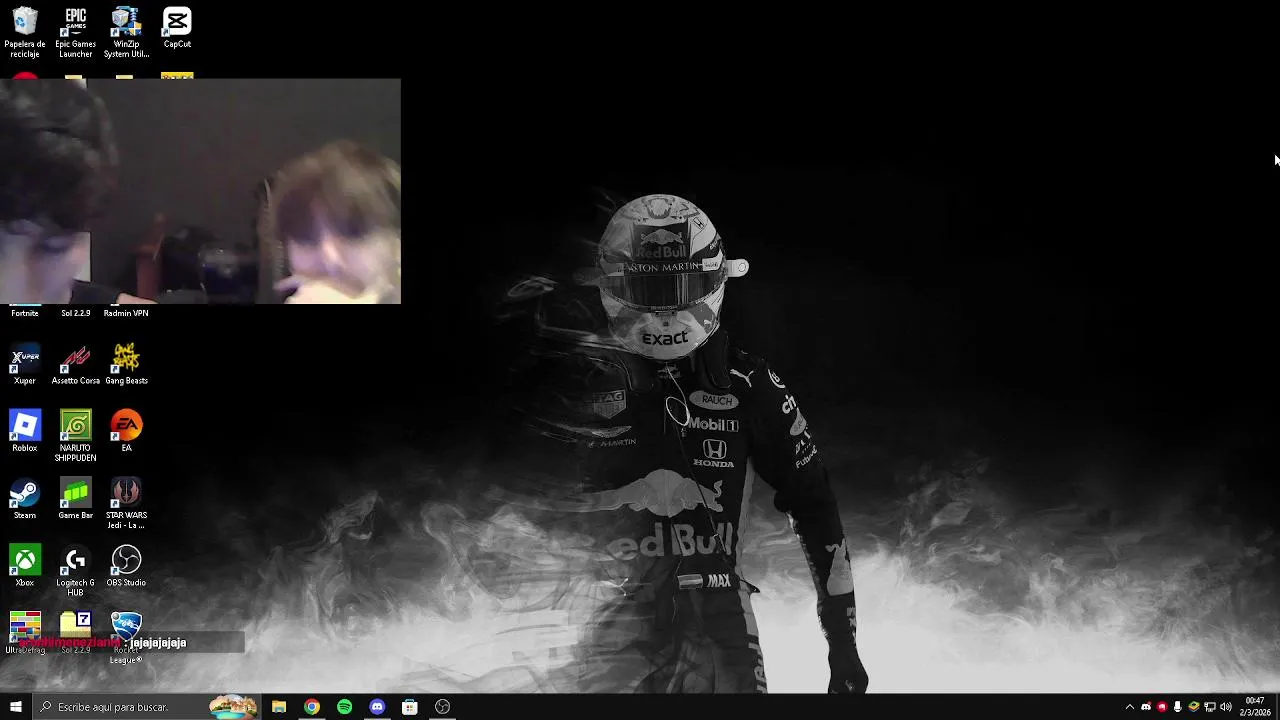This screenshot has width=1280, height=720.
Task: Click the Windows Start button
Action: point(16,707)
